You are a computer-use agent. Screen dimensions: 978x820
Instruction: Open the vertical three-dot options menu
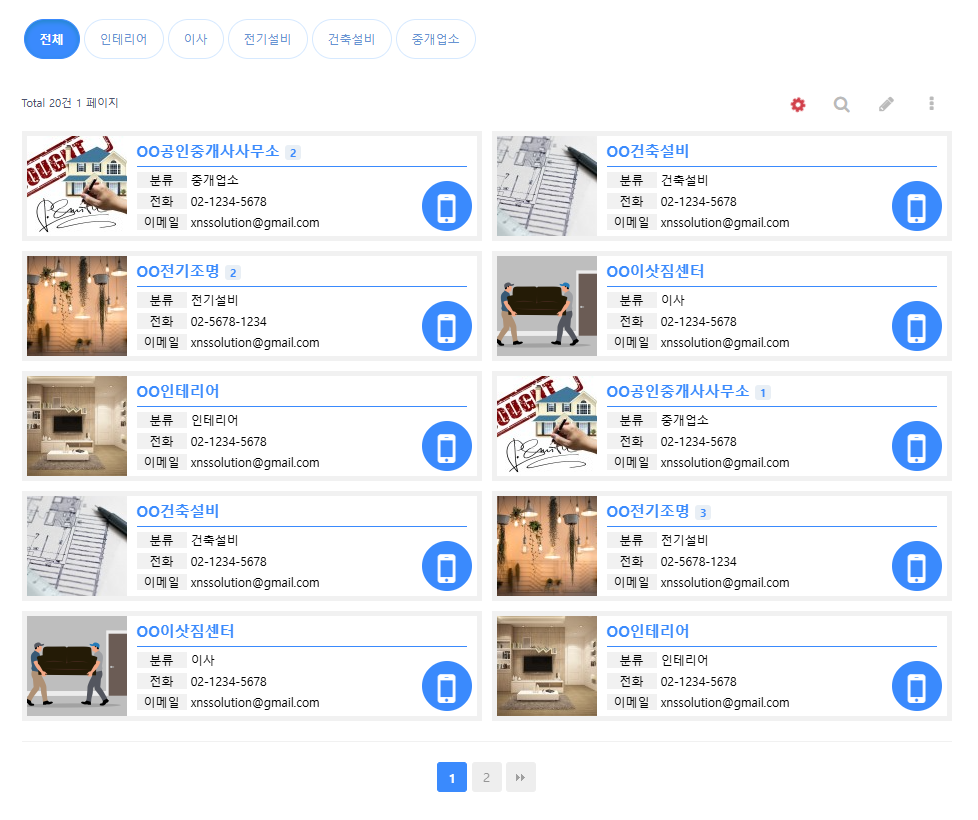click(931, 103)
